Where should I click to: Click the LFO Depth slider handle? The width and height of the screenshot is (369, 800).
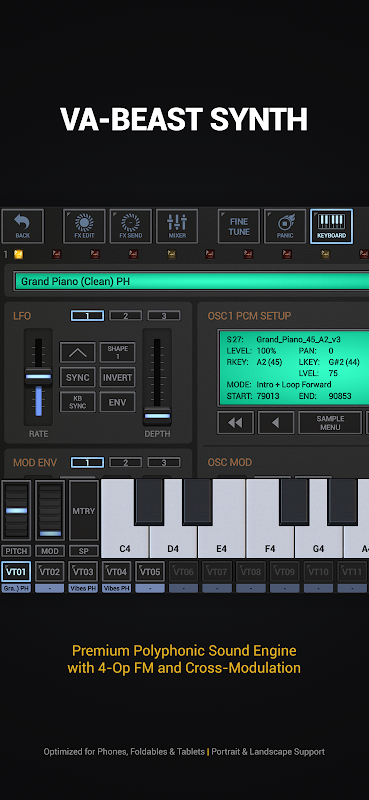(x=157, y=416)
